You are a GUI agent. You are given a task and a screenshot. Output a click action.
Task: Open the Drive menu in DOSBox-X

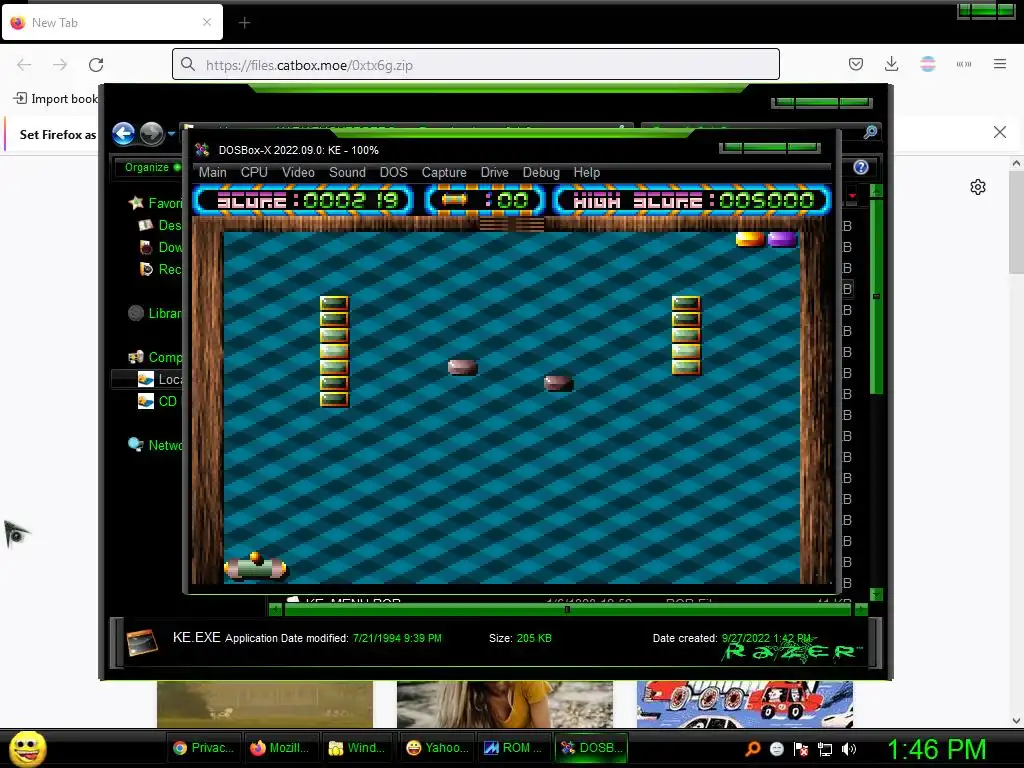click(x=494, y=172)
